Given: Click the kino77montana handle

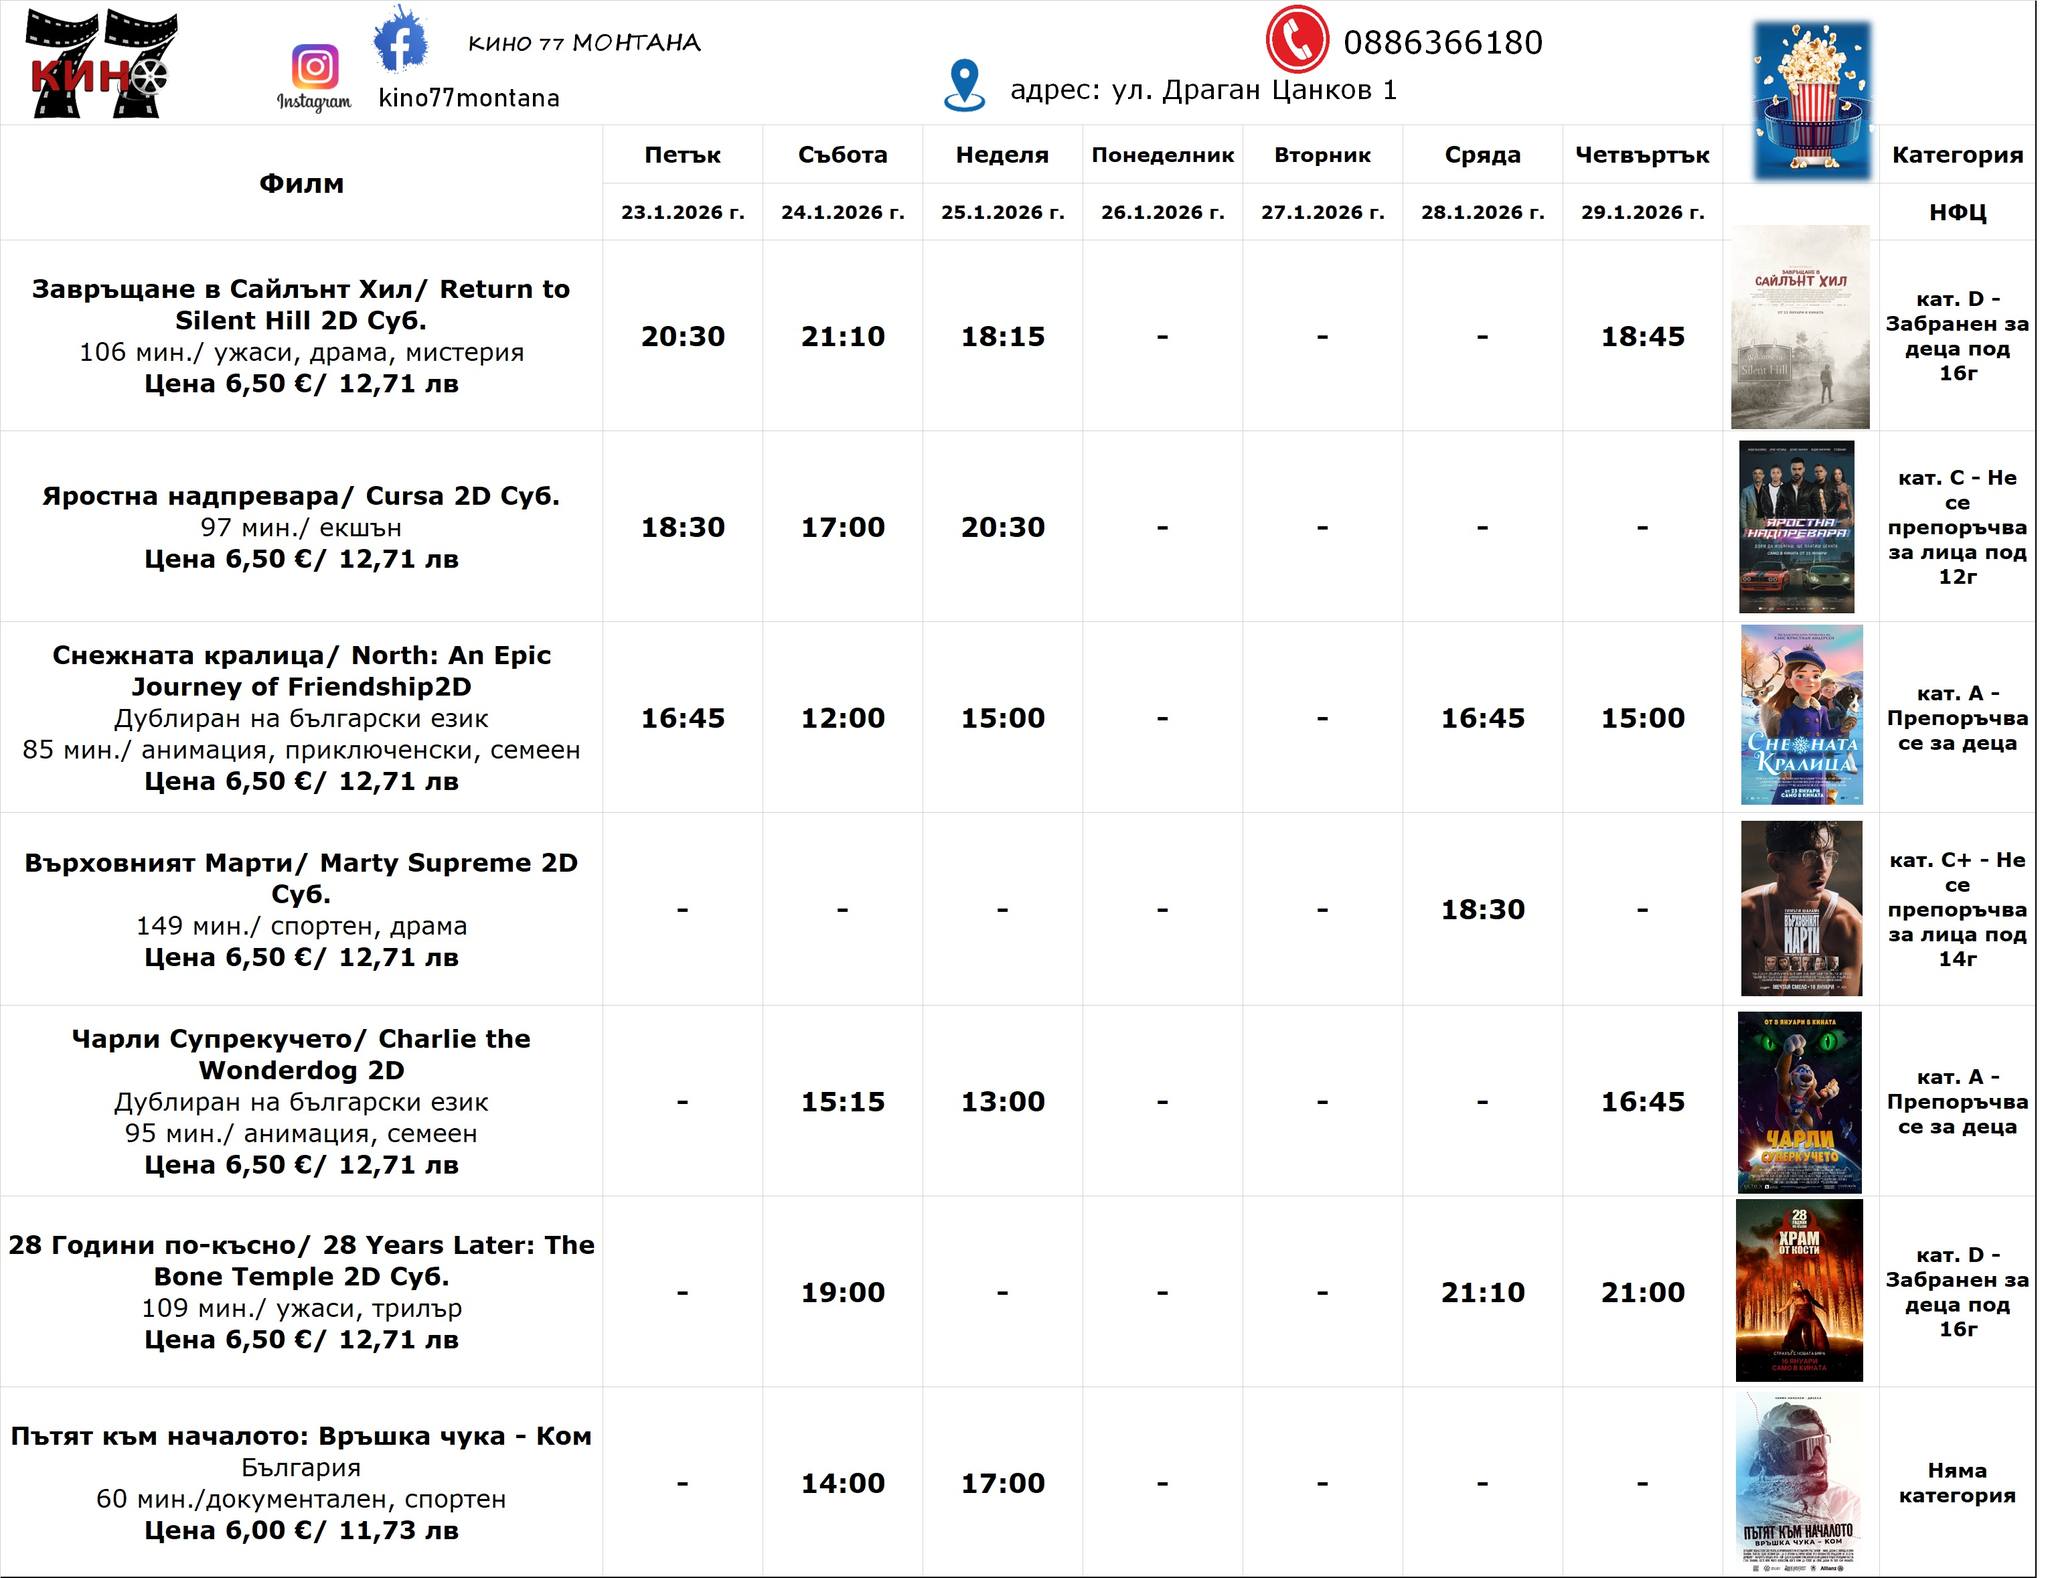Looking at the screenshot, I should tap(469, 99).
